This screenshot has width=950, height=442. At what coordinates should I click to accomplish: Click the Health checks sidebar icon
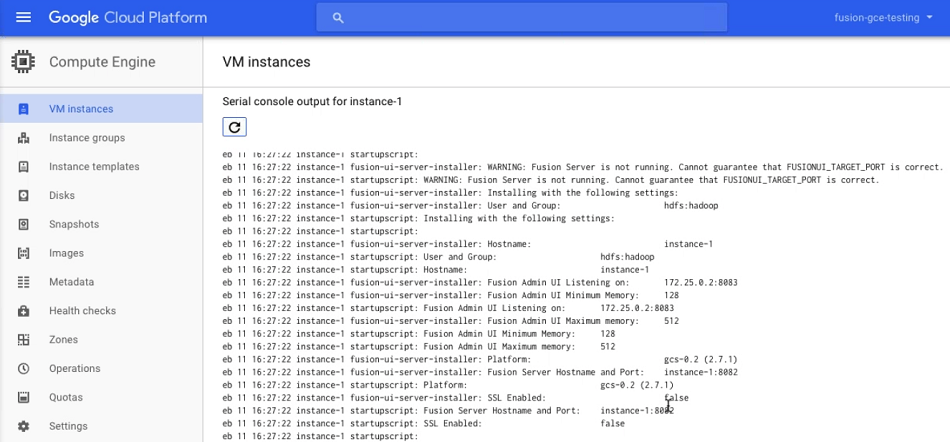tap(24, 311)
